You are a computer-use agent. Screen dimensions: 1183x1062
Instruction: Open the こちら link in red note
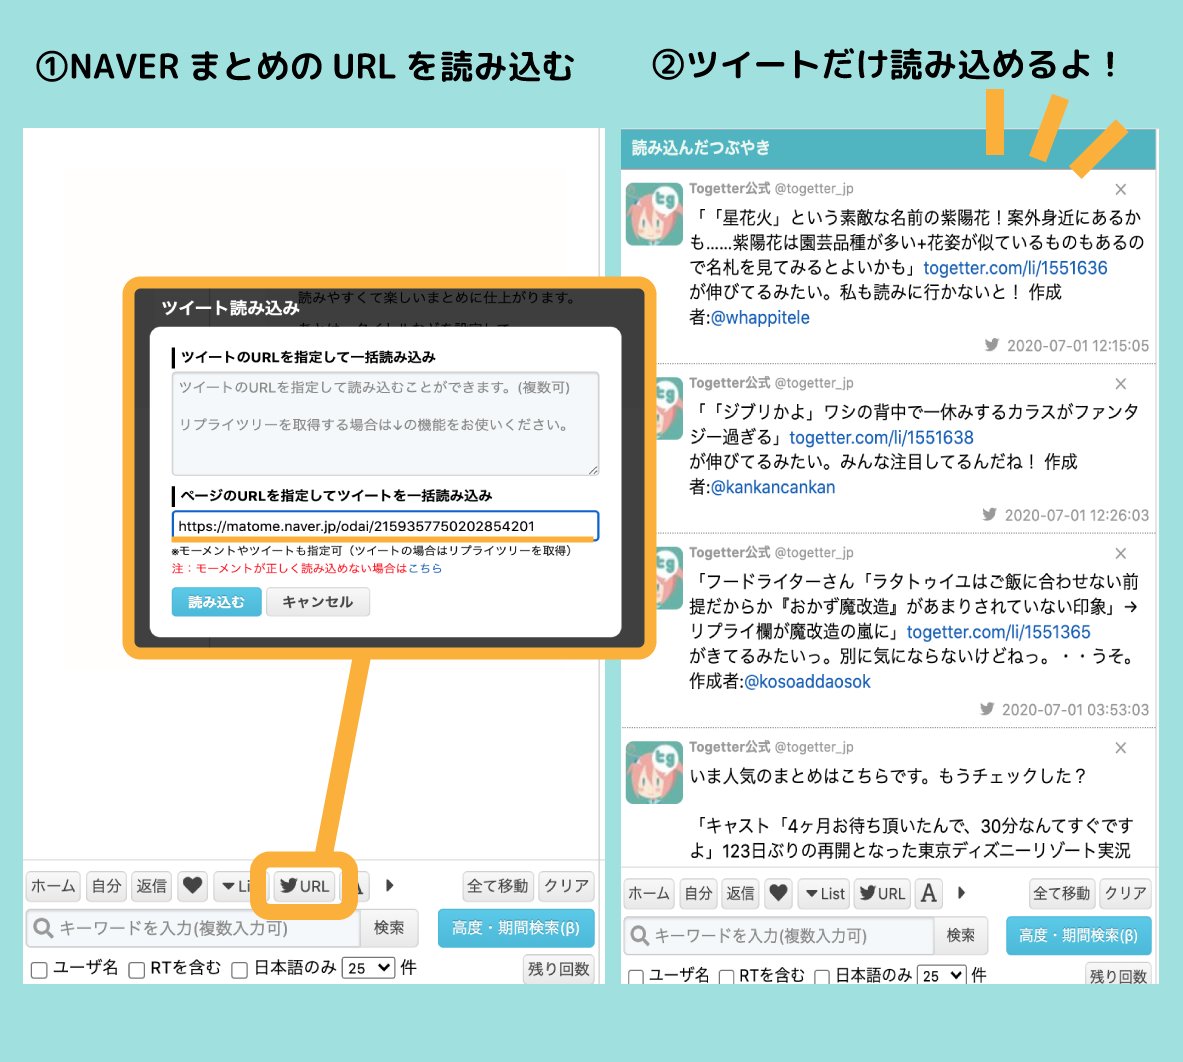(x=425, y=568)
